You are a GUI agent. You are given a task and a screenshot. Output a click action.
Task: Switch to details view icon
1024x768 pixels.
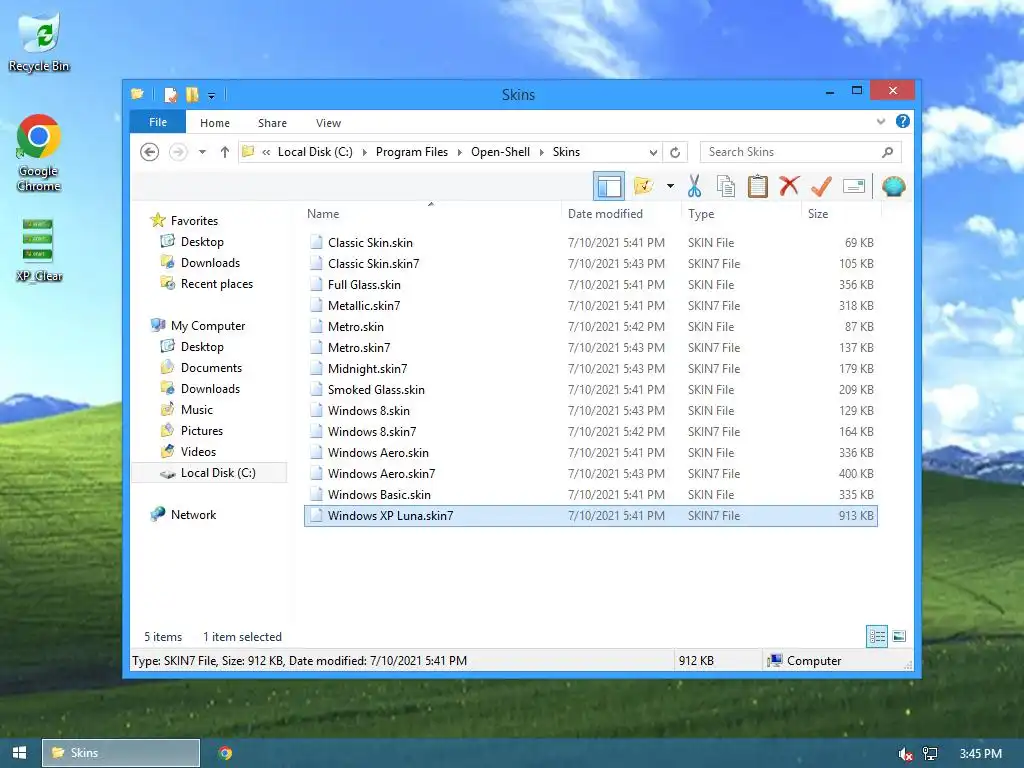876,636
